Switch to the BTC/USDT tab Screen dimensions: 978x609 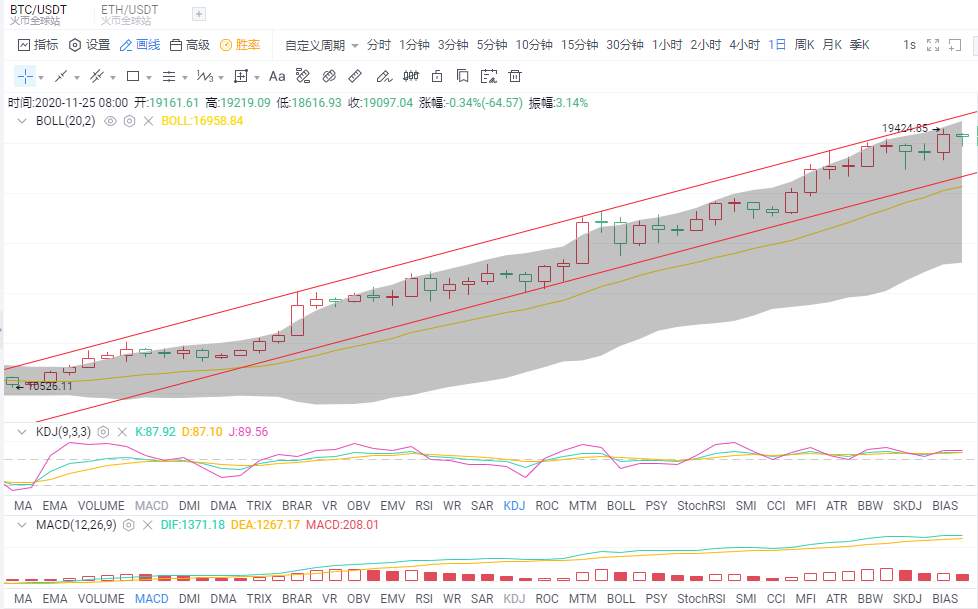pos(39,14)
